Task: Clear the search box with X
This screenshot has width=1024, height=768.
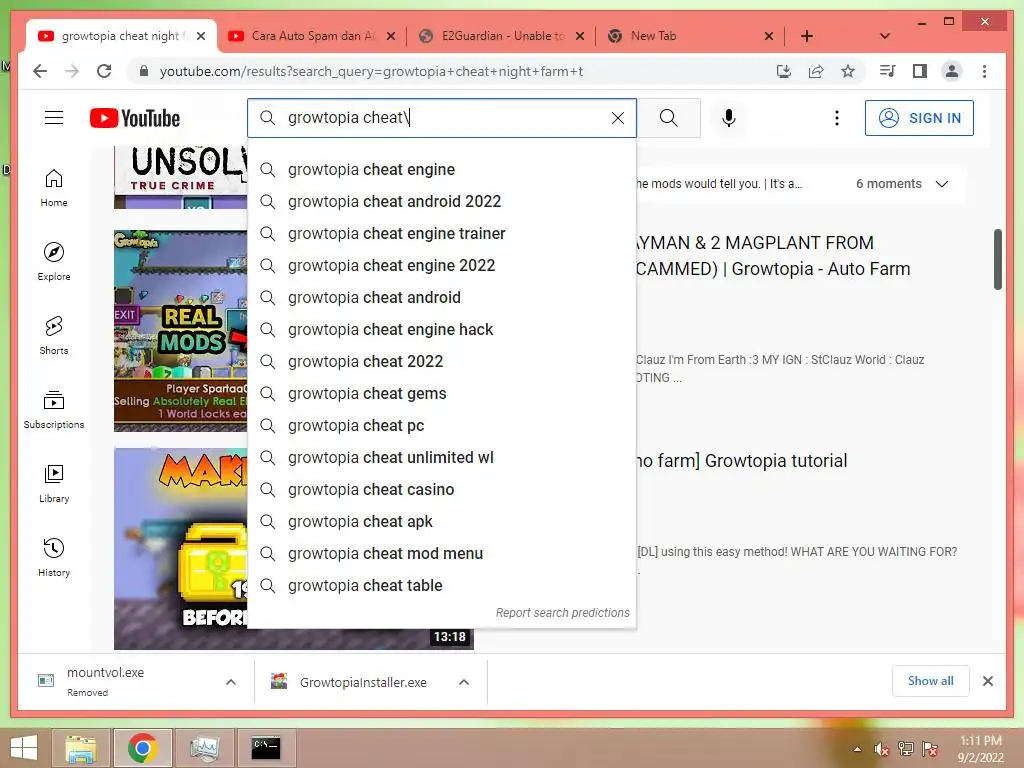Action: (x=618, y=118)
